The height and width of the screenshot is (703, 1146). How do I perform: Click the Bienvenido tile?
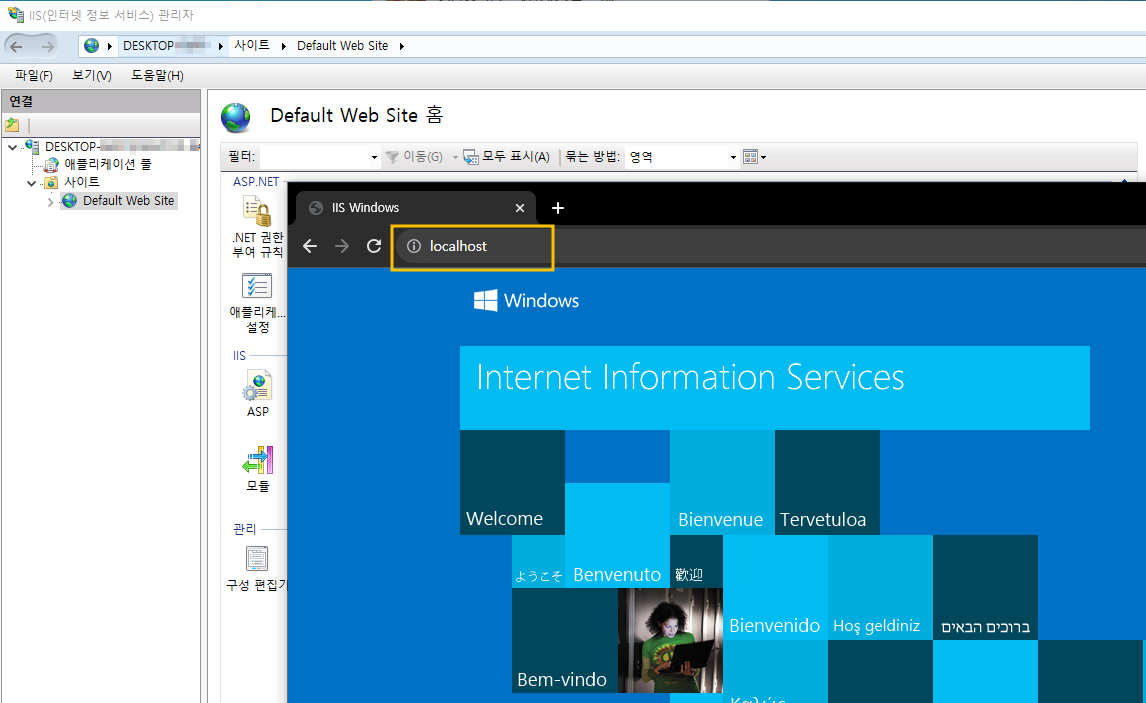click(775, 588)
